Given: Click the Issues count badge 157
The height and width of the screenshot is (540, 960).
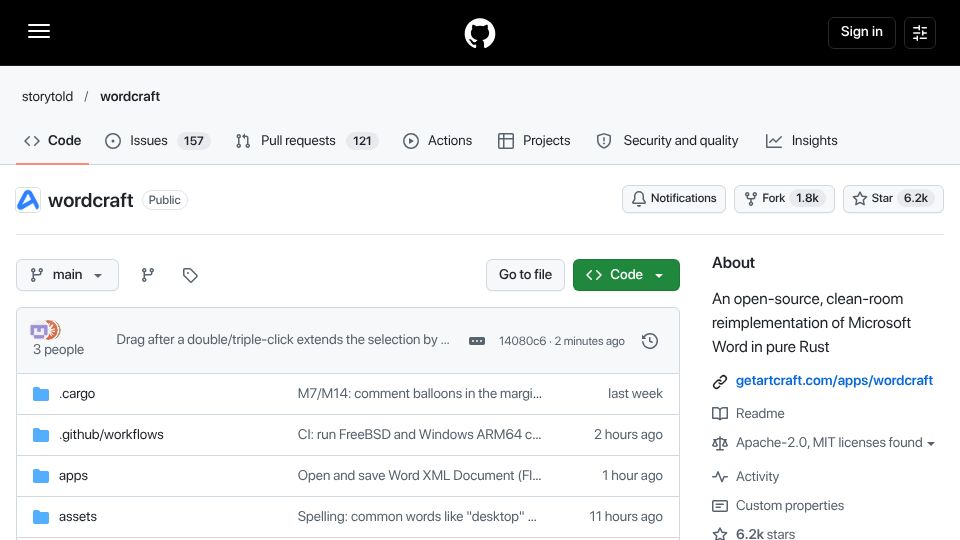Looking at the screenshot, I should coord(193,141).
